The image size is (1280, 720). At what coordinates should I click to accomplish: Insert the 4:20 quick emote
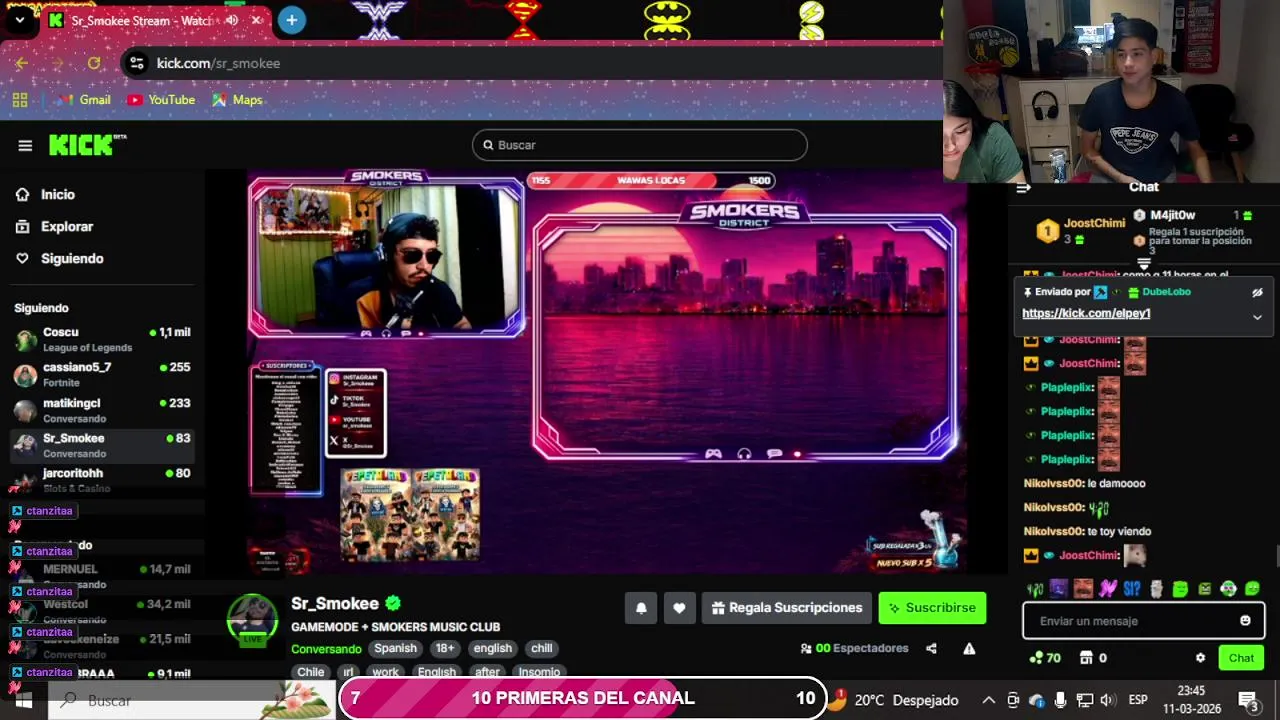click(x=1035, y=589)
